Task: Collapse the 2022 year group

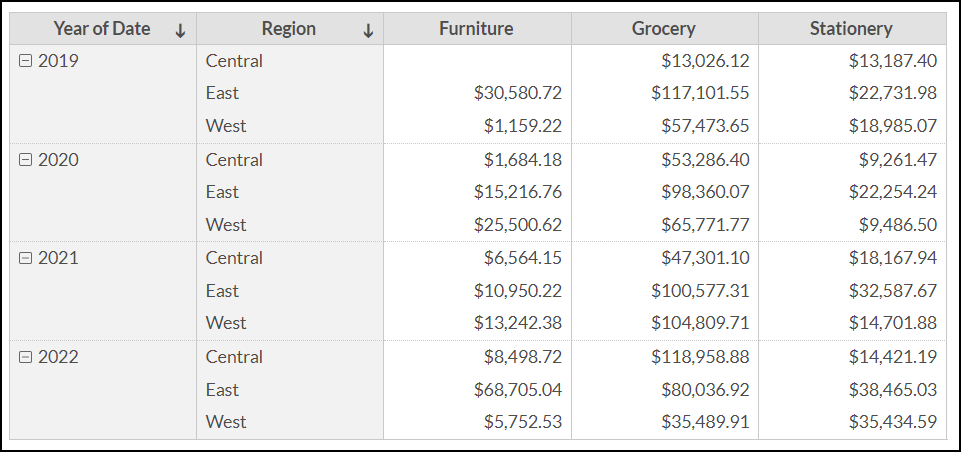Action: (26, 357)
